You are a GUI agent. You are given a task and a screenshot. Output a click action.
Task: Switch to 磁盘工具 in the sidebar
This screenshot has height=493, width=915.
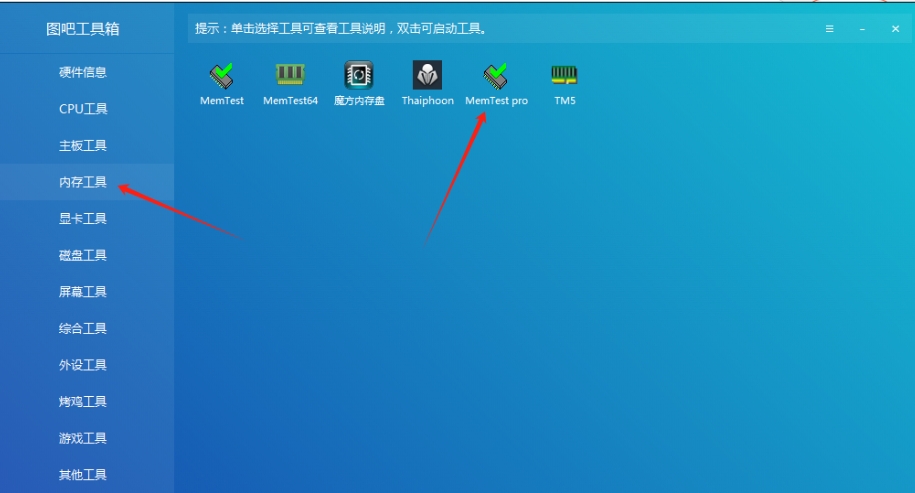[83, 255]
